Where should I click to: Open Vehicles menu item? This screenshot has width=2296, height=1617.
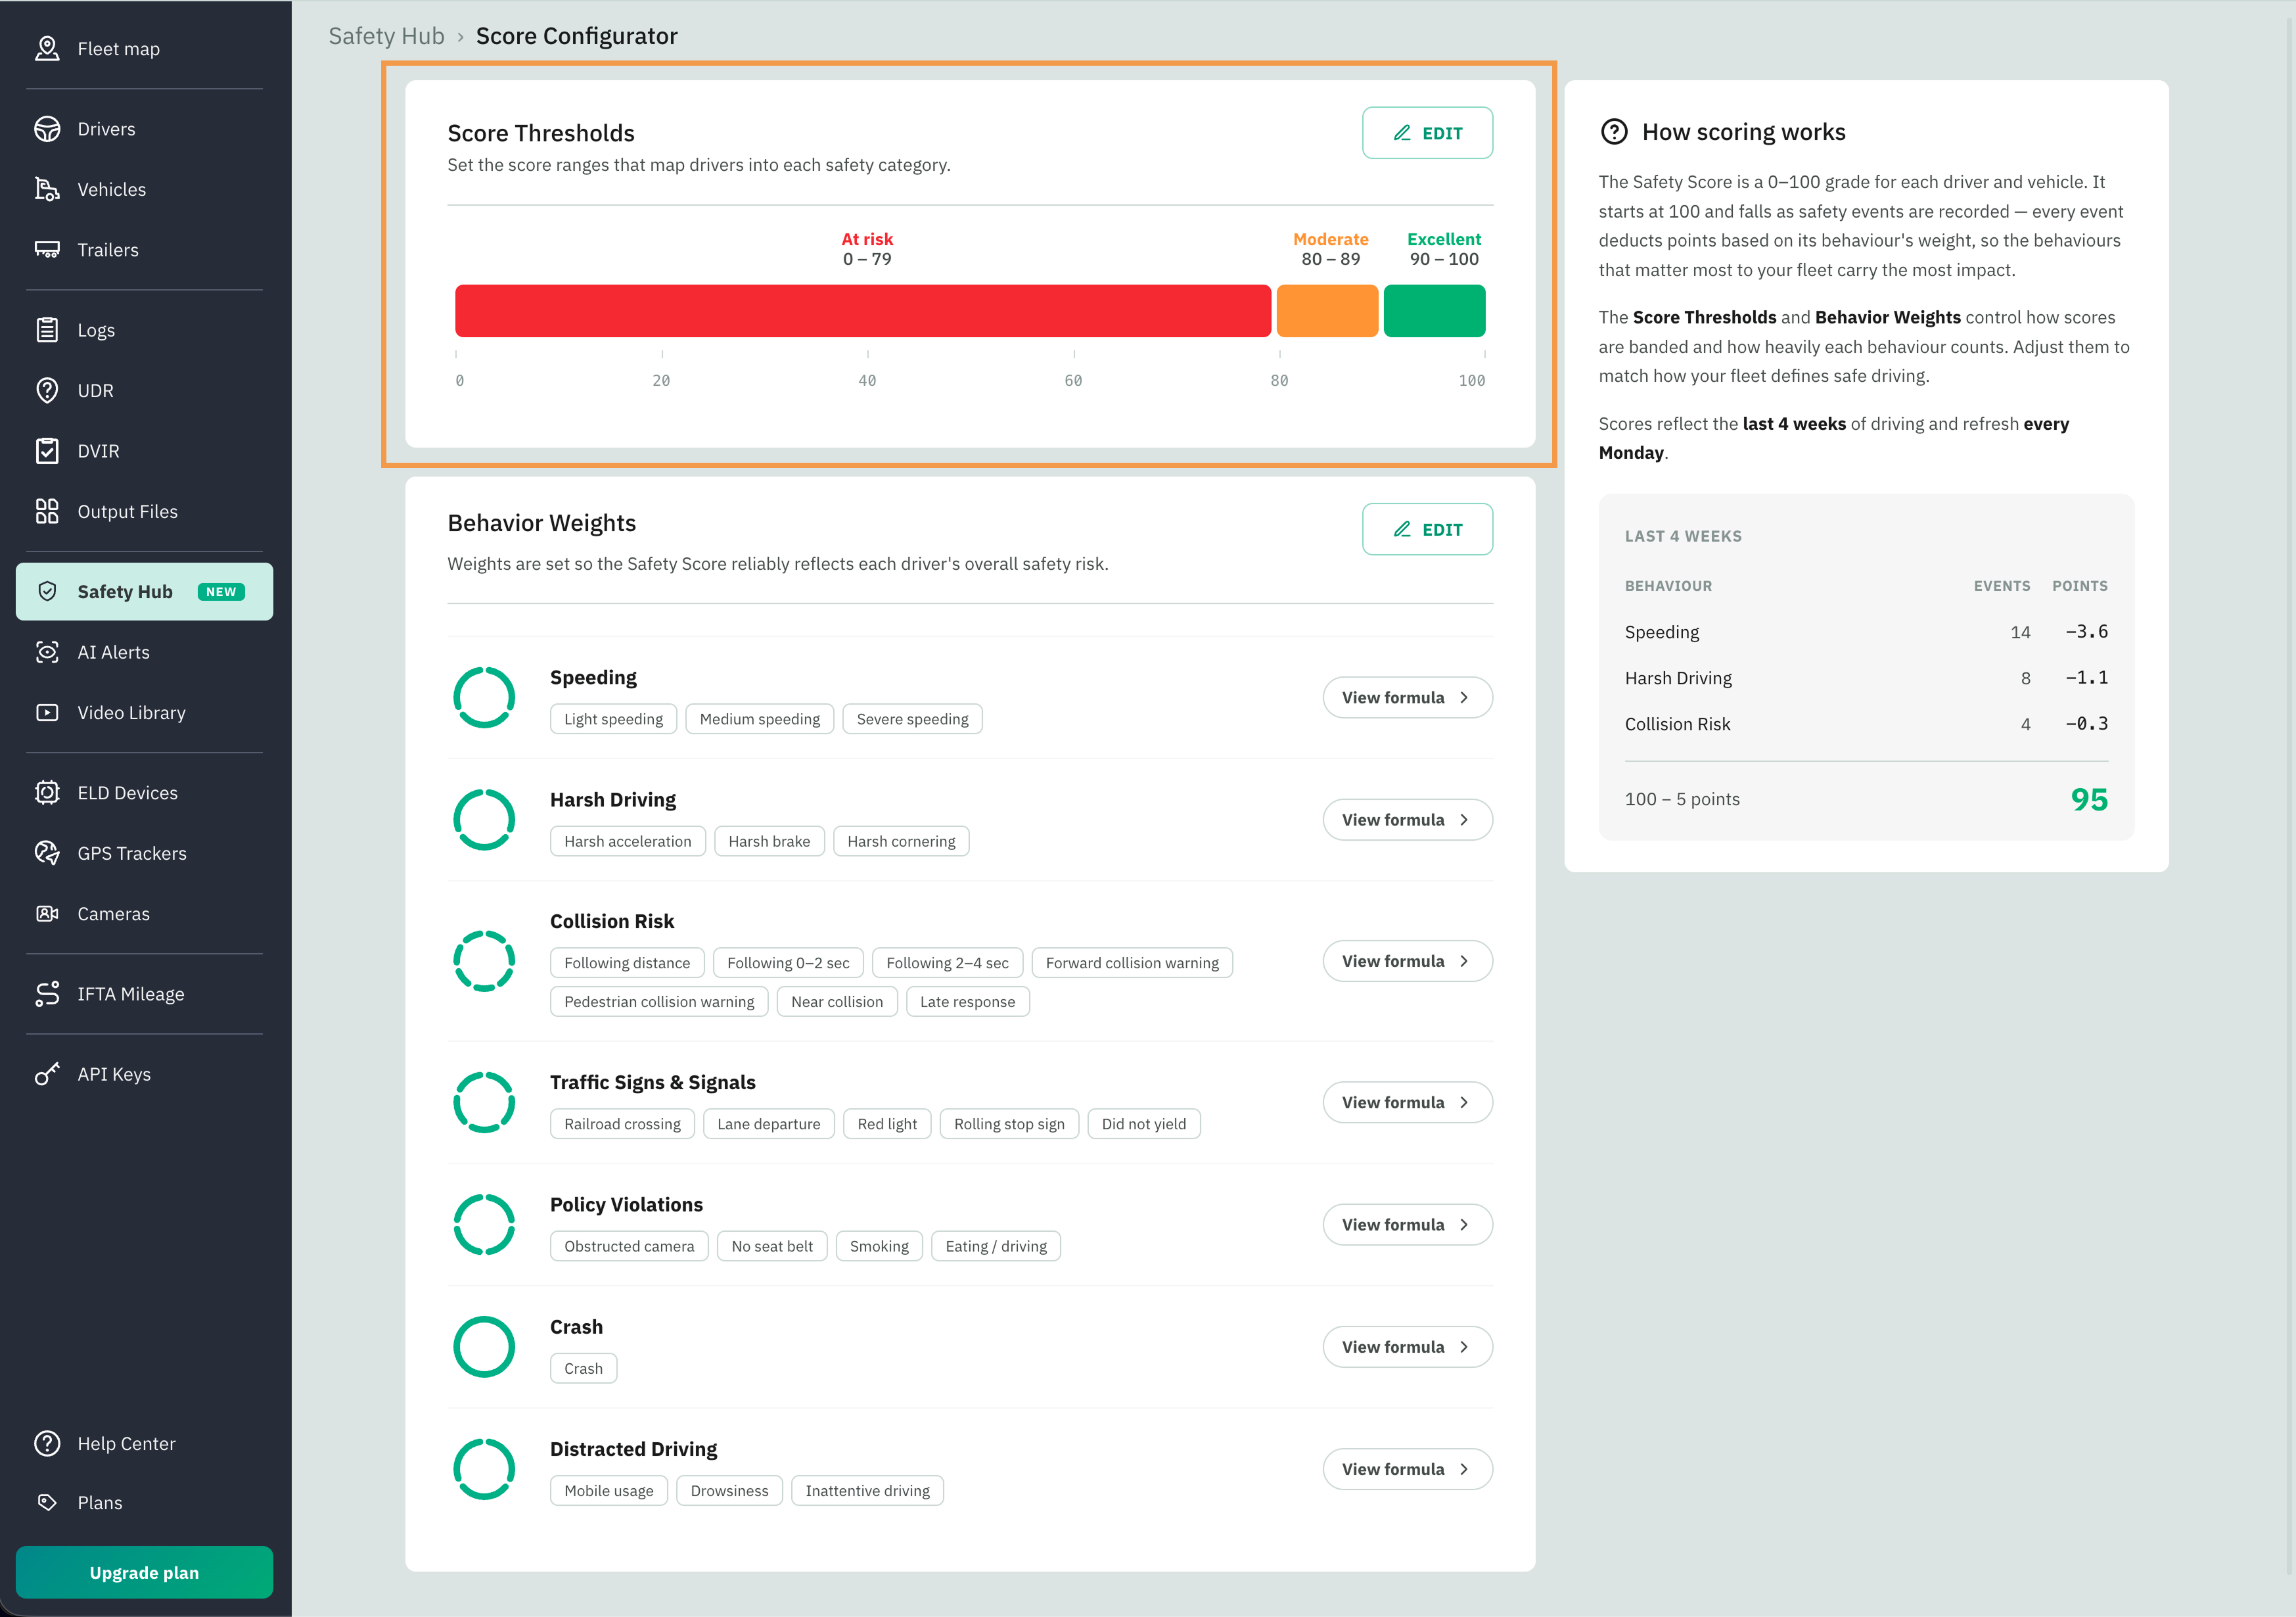pos(144,189)
